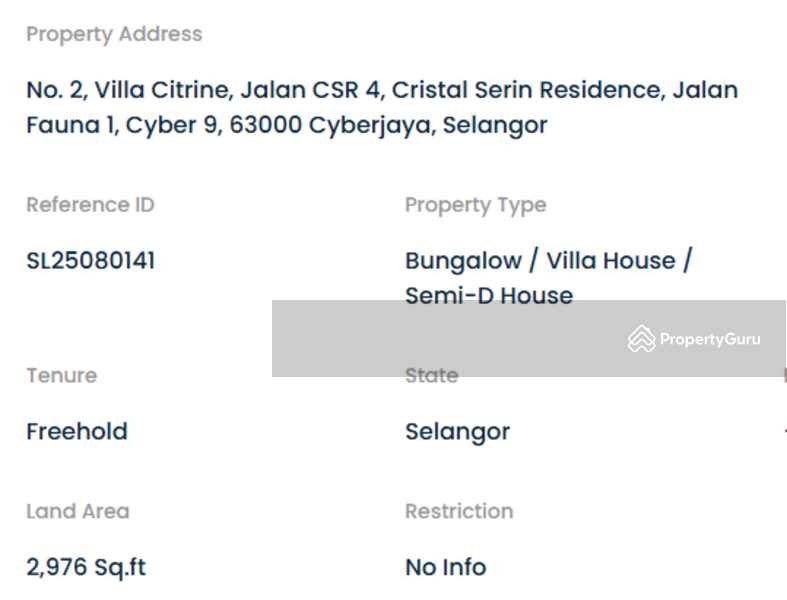Click the Restriction label
The width and height of the screenshot is (787, 600).
(x=458, y=511)
